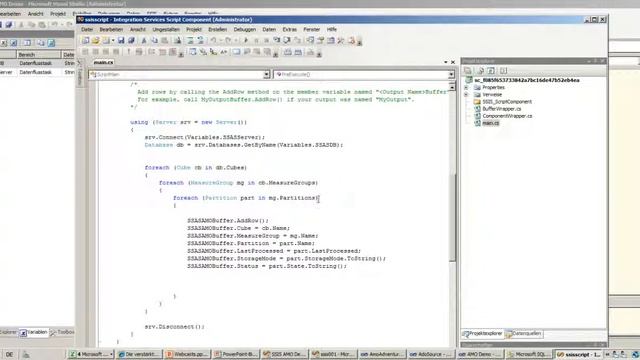Click the Undo arrow icon

click(x=213, y=40)
